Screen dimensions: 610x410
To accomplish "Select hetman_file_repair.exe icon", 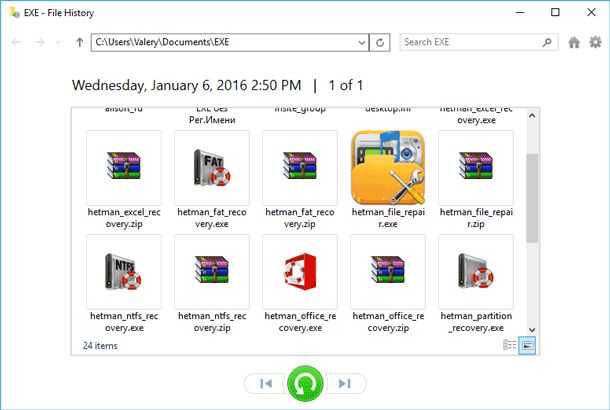I will pyautogui.click(x=388, y=166).
